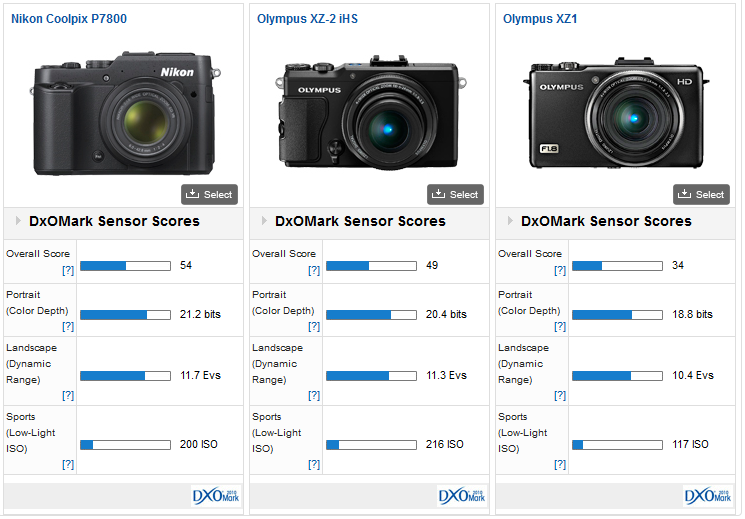
Task: Open the Nikon Coolpix P7800 title link
Action: (x=69, y=19)
